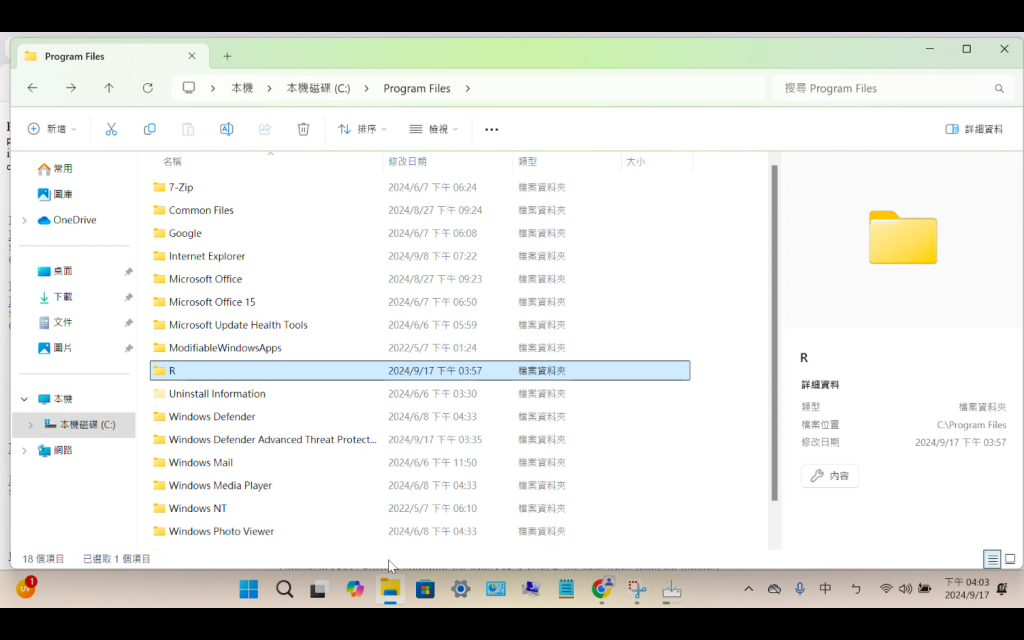Select Home in navigation pane
Image resolution: width=1024 pixels, height=640 pixels.
click(55, 168)
